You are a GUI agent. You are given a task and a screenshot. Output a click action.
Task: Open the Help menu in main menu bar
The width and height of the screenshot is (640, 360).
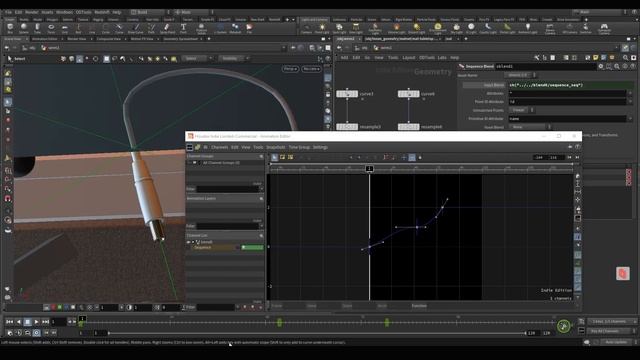click(117, 12)
